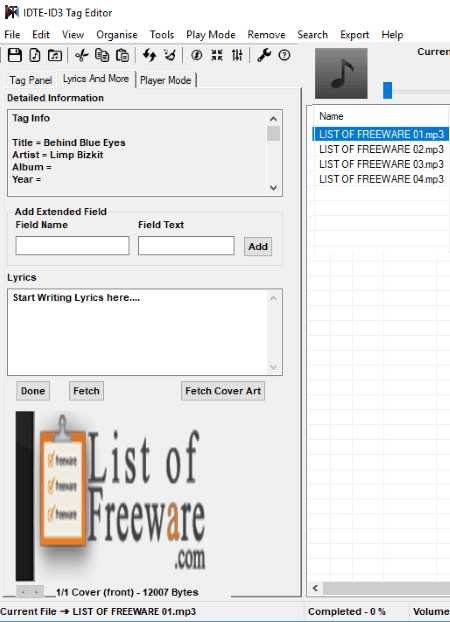Click the four inward arrows toolbar icon
The width and height of the screenshot is (450, 622).
[x=217, y=55]
